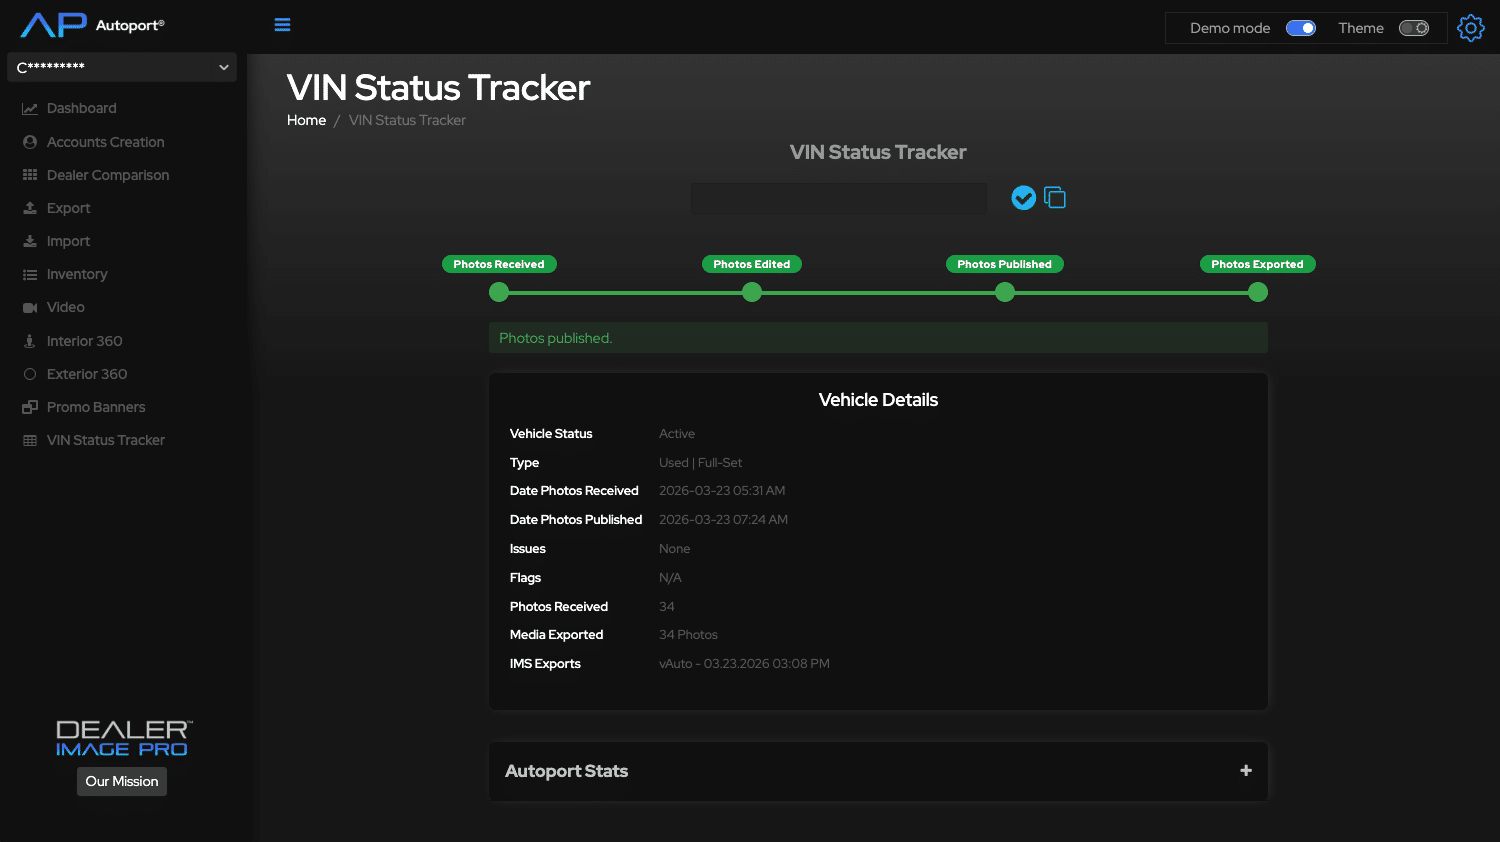Click the Photos Edited progress node

[x=752, y=292]
